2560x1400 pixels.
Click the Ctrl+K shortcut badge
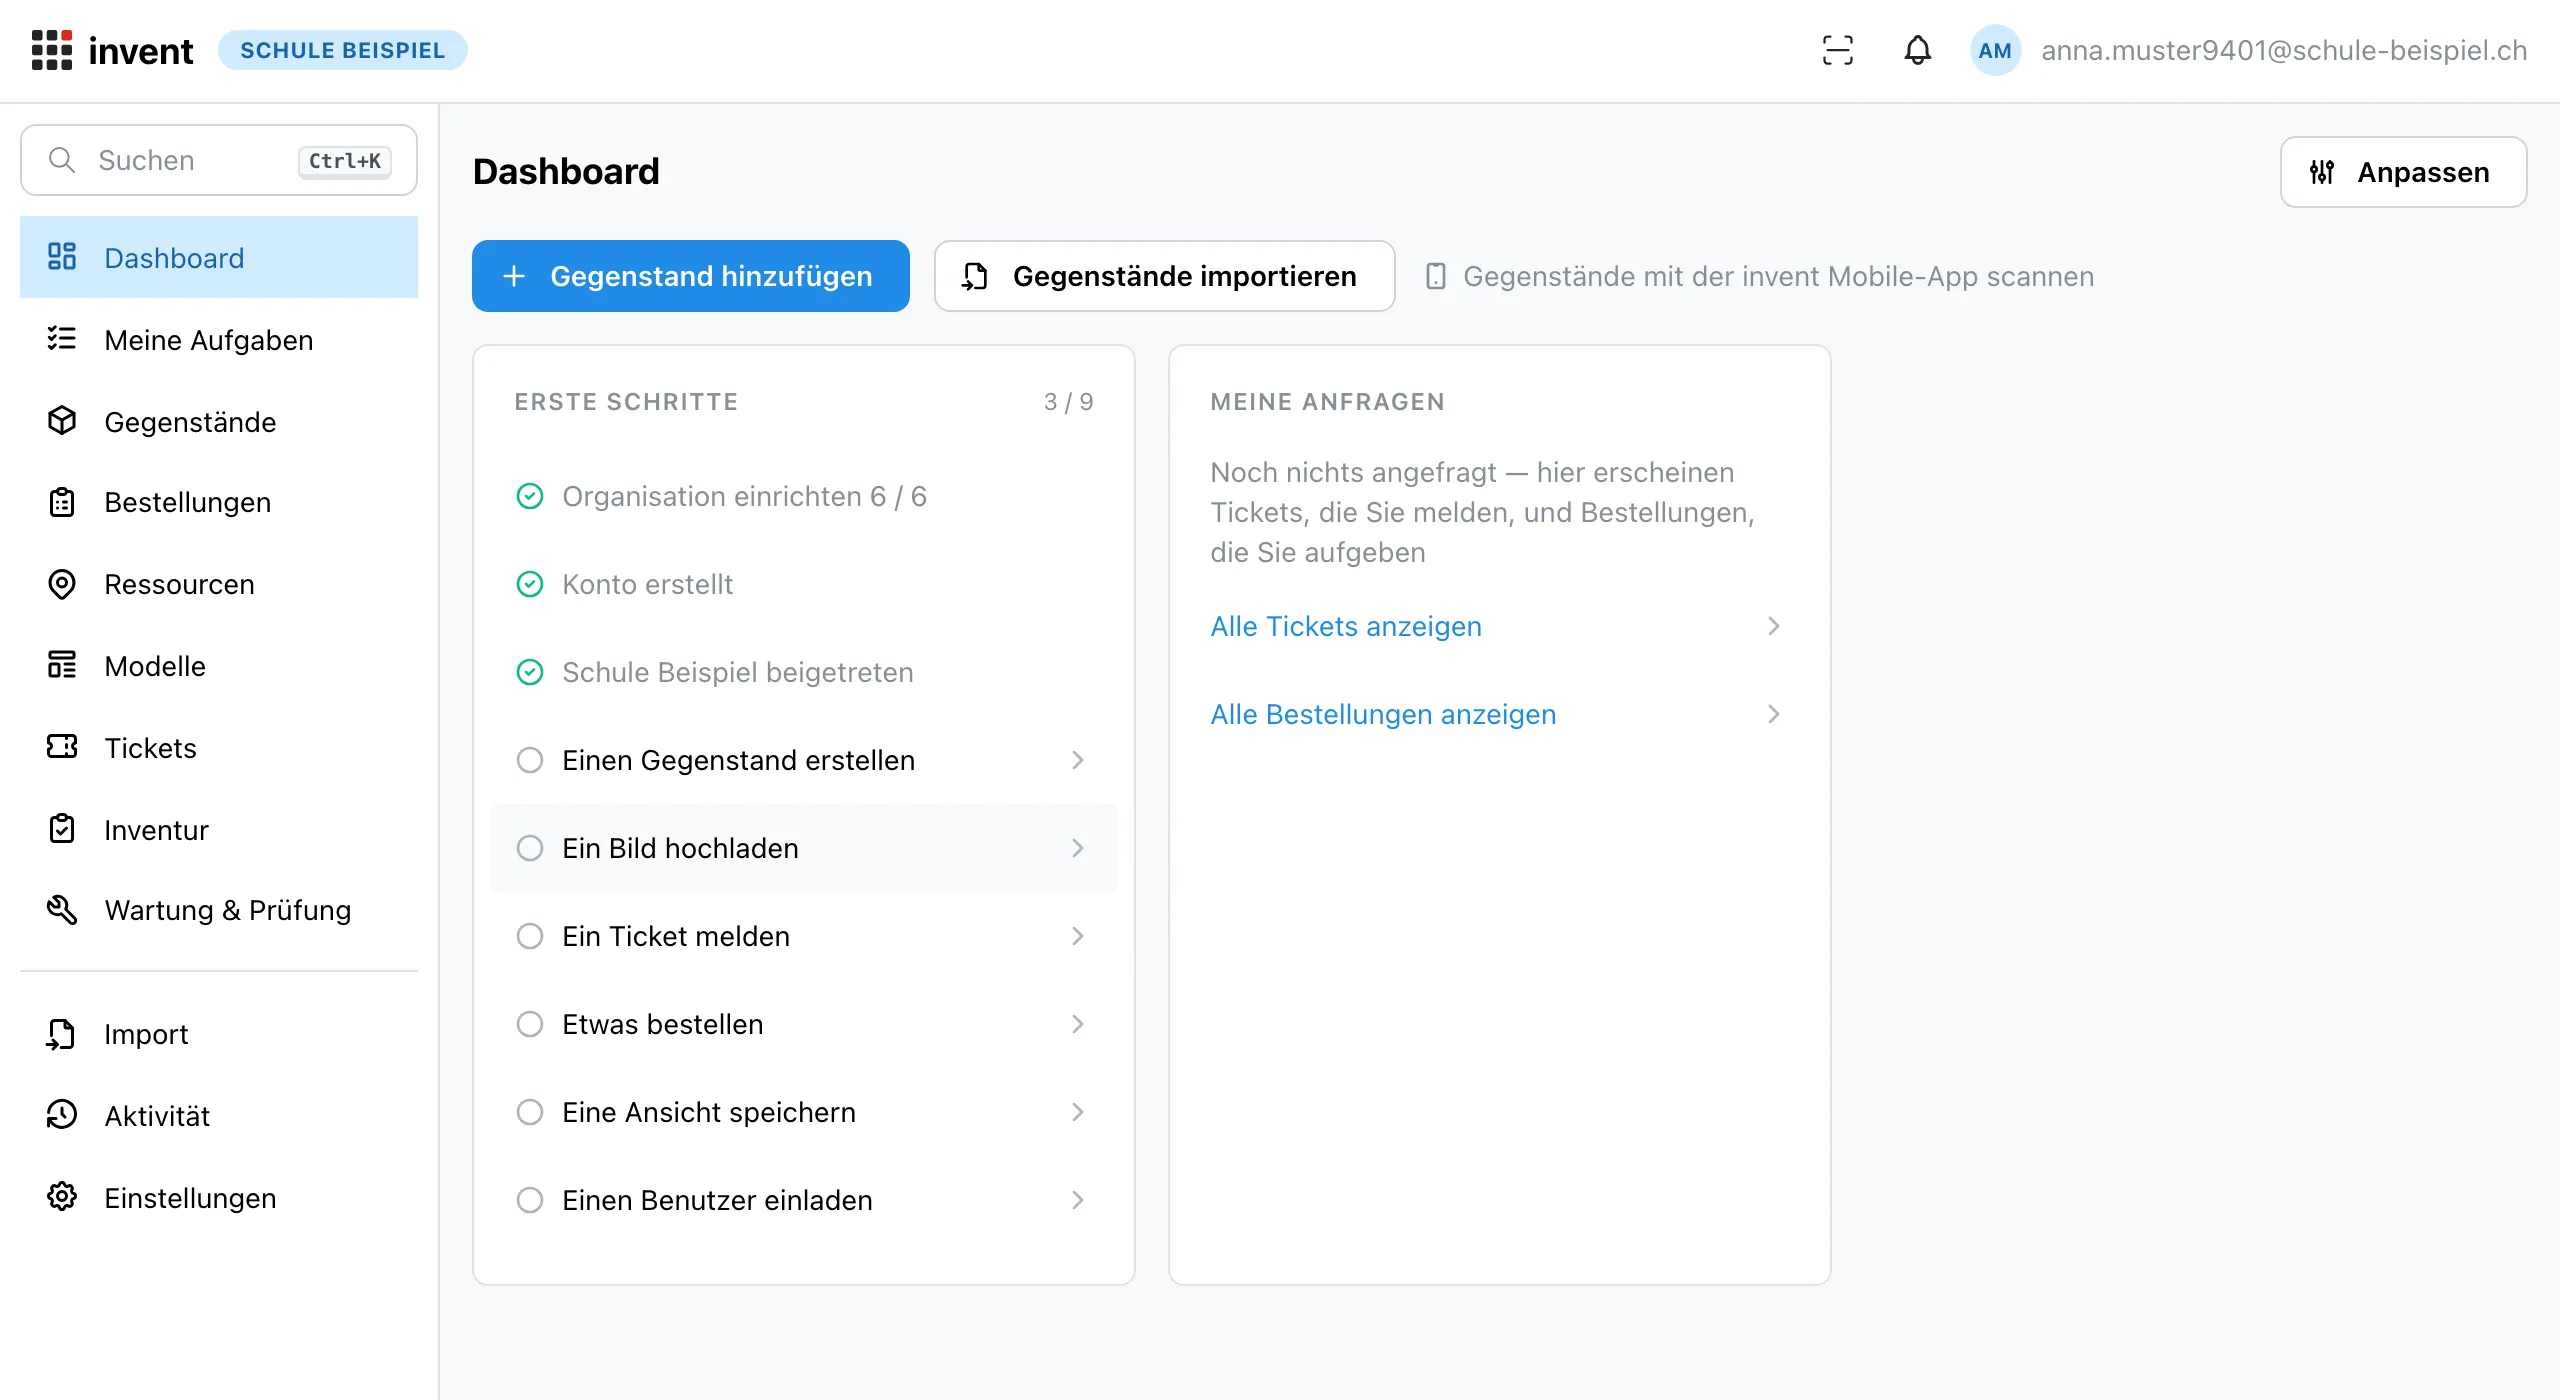[345, 160]
